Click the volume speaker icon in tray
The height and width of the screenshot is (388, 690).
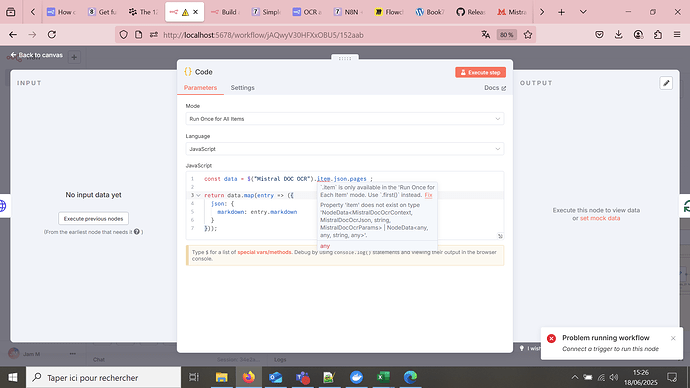coord(614,377)
